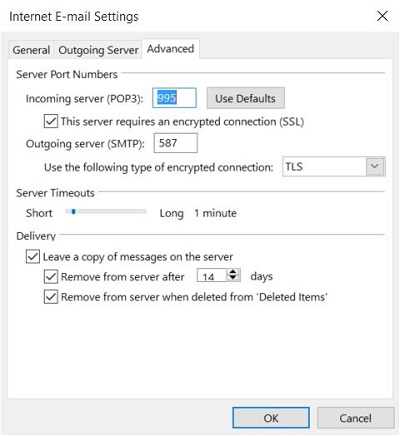Disable Remove from server after days checkbox
This screenshot has height=436, width=400.
pos(51,276)
